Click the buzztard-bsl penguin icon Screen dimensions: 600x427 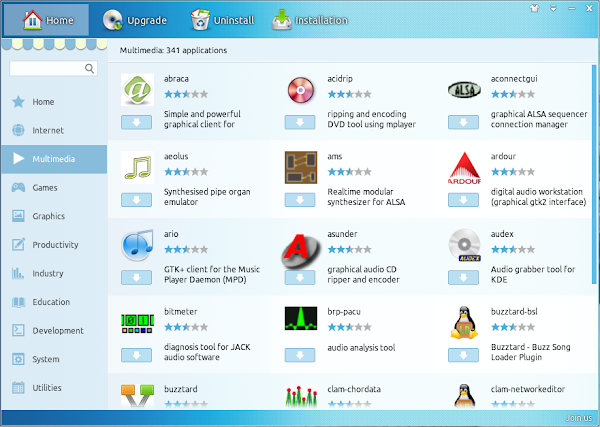[464, 323]
